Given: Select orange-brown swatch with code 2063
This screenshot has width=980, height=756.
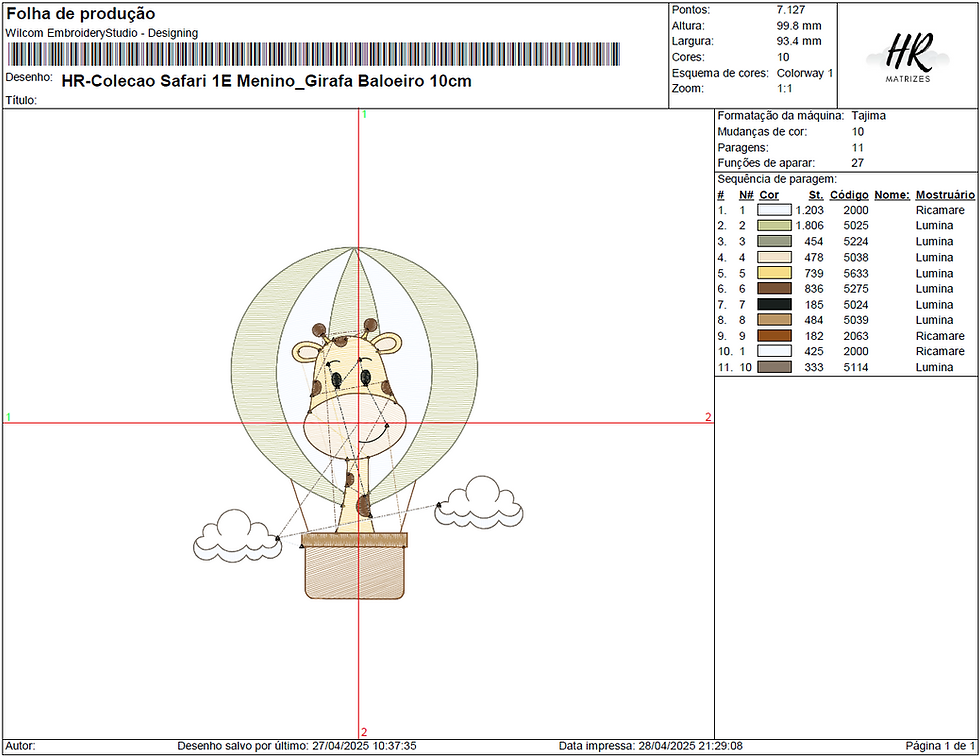Looking at the screenshot, I should click(x=774, y=336).
